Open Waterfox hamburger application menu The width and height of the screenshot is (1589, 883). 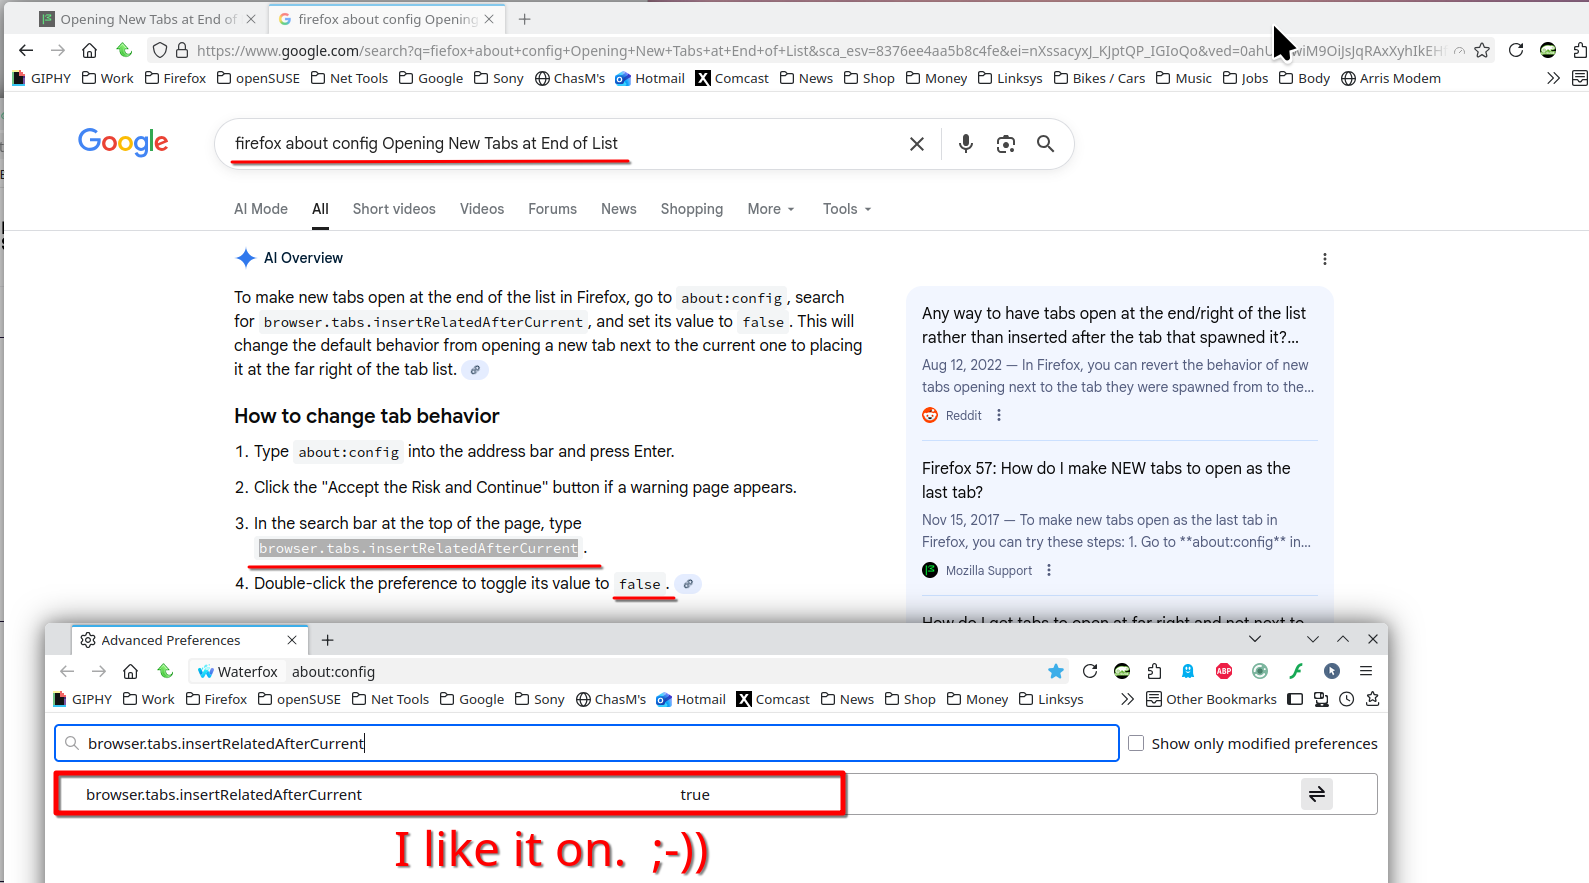pos(1366,671)
